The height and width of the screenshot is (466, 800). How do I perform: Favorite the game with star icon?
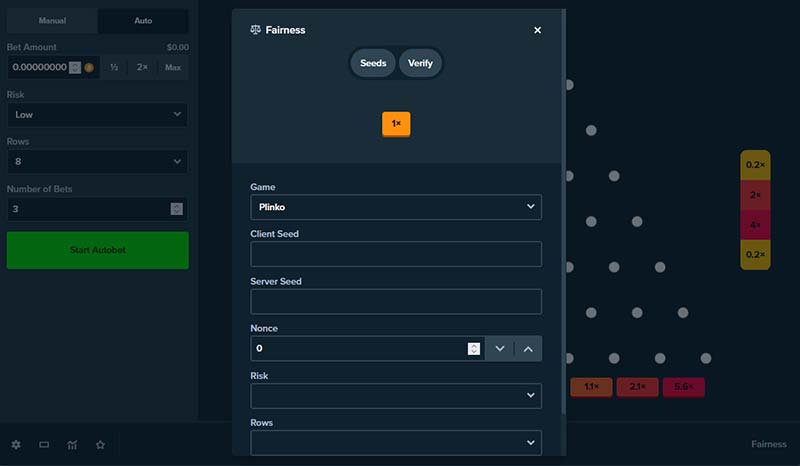[101, 445]
